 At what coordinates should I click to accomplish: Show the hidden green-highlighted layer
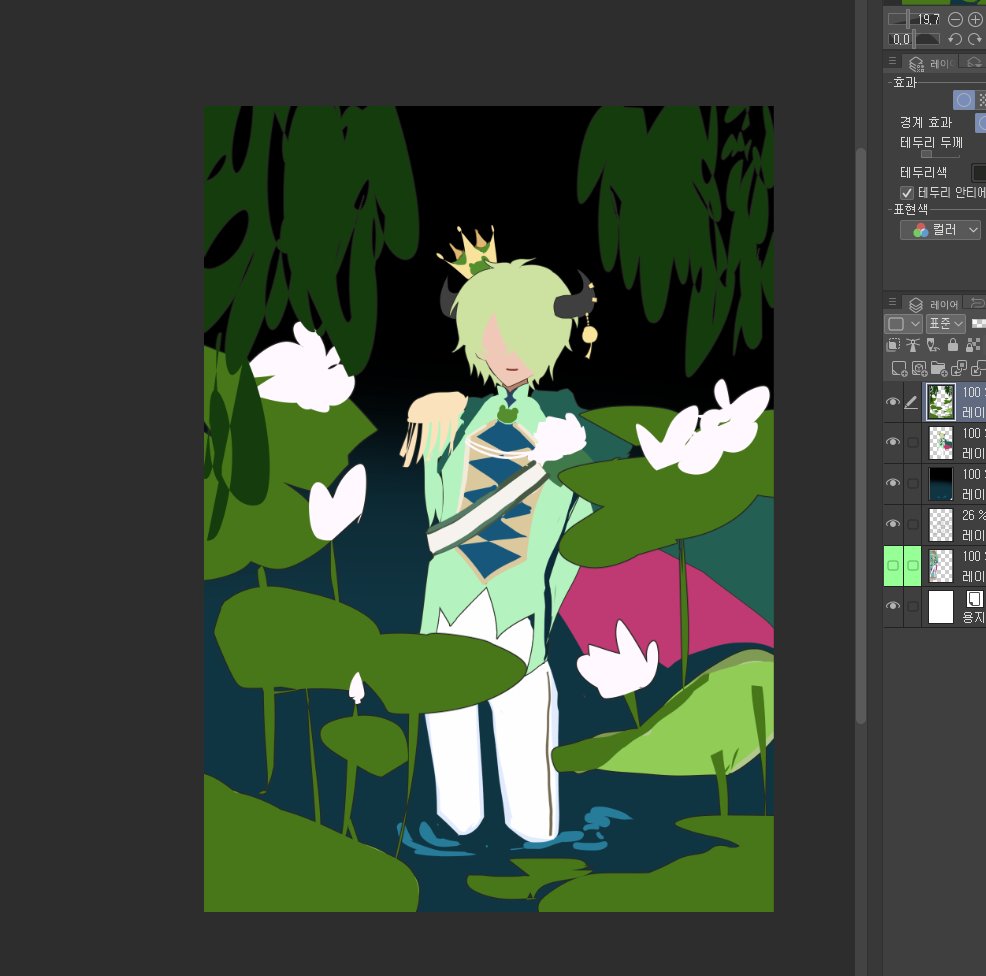pos(893,566)
